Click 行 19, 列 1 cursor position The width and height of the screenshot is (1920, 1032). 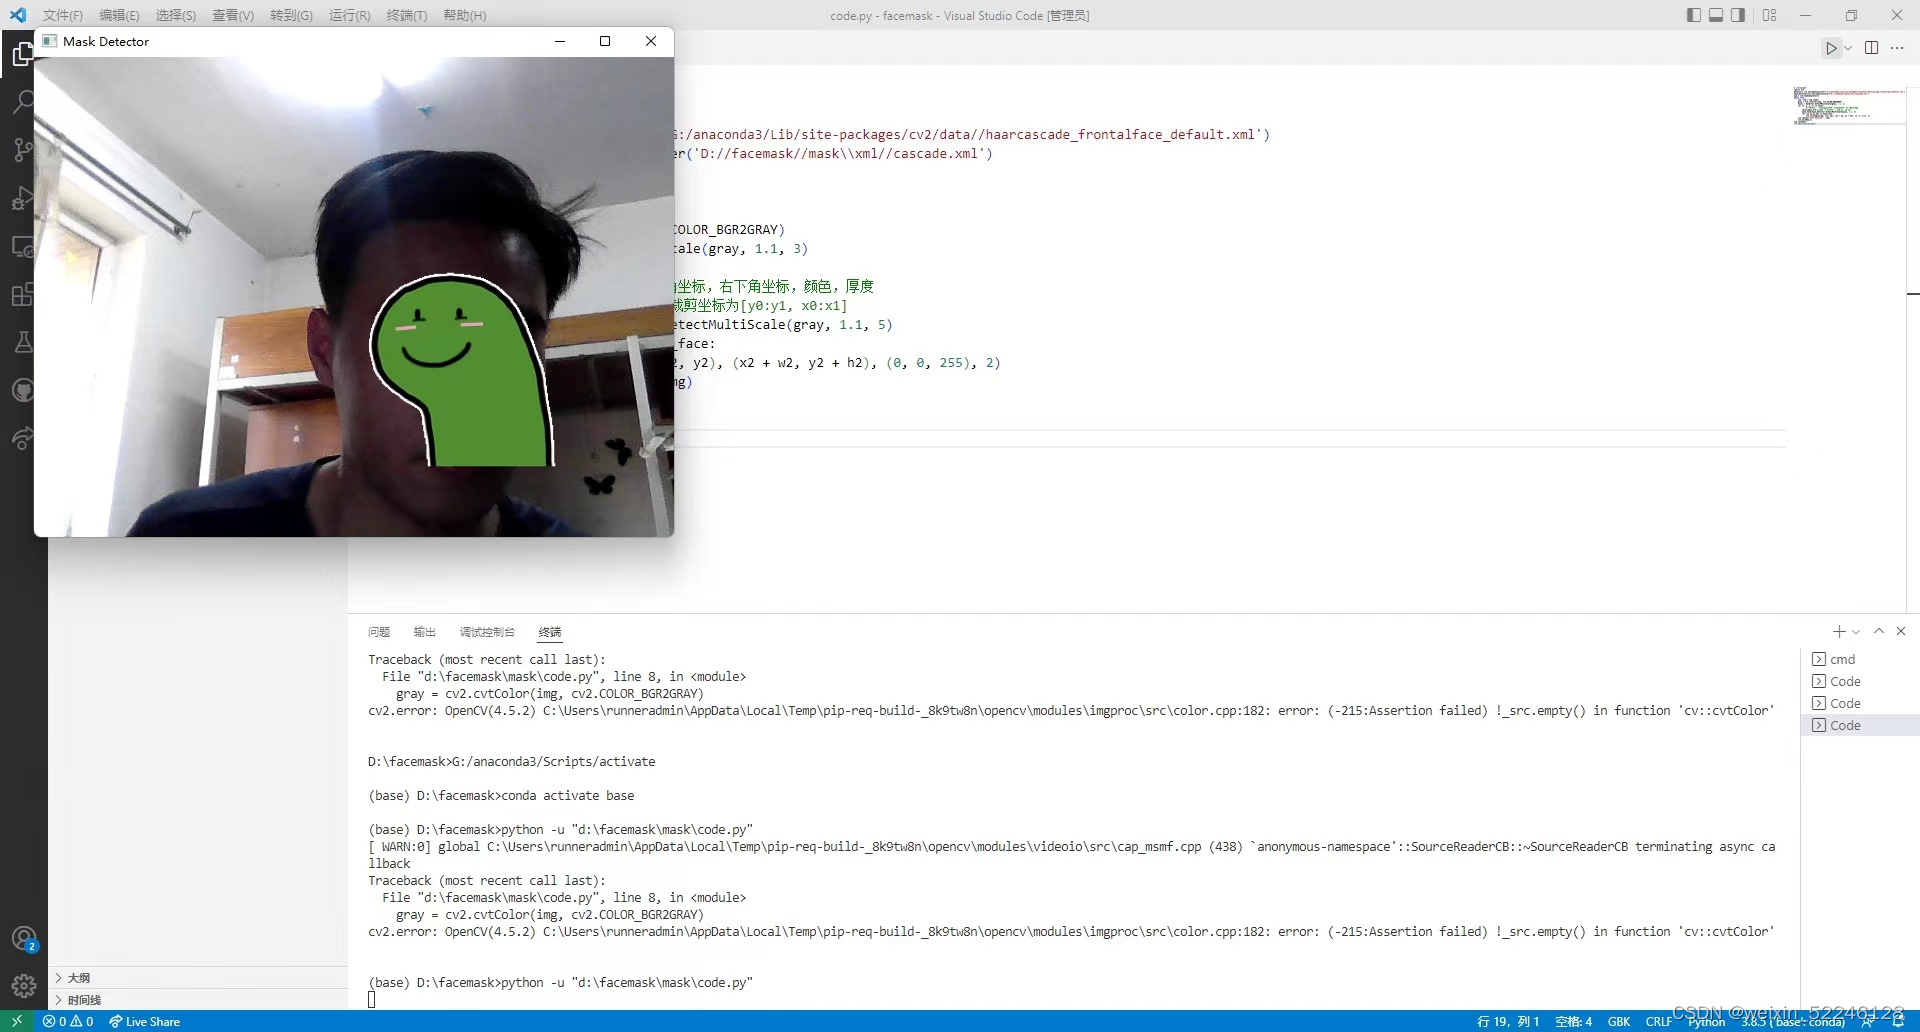point(1508,1021)
